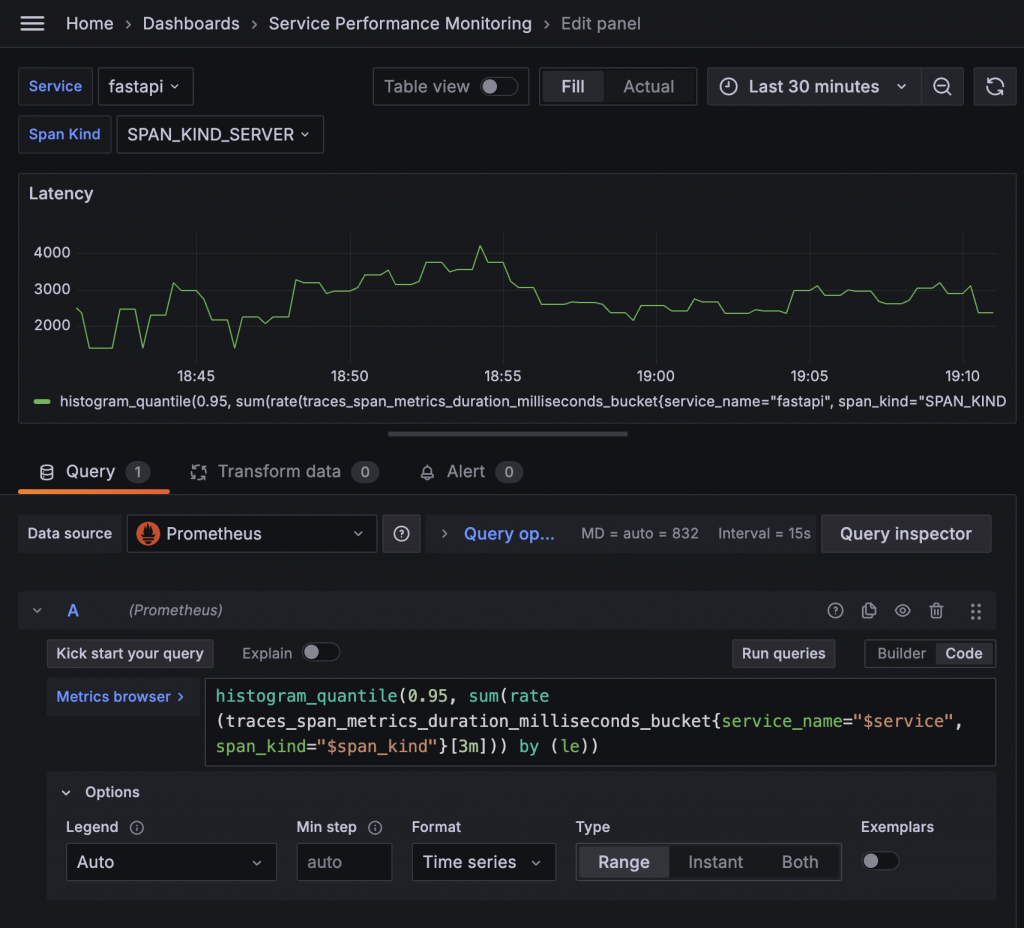Turn on the Explain toggle
Viewport: 1024px width, 928px height.
[321, 653]
